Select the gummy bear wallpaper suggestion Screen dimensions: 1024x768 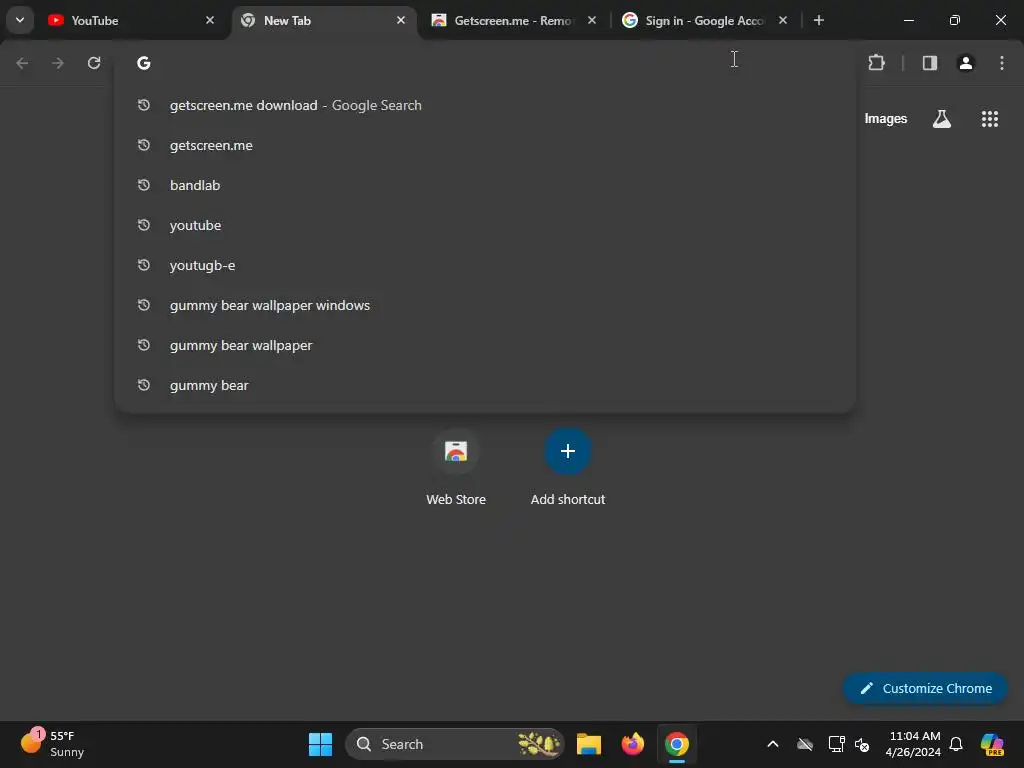pos(485,345)
